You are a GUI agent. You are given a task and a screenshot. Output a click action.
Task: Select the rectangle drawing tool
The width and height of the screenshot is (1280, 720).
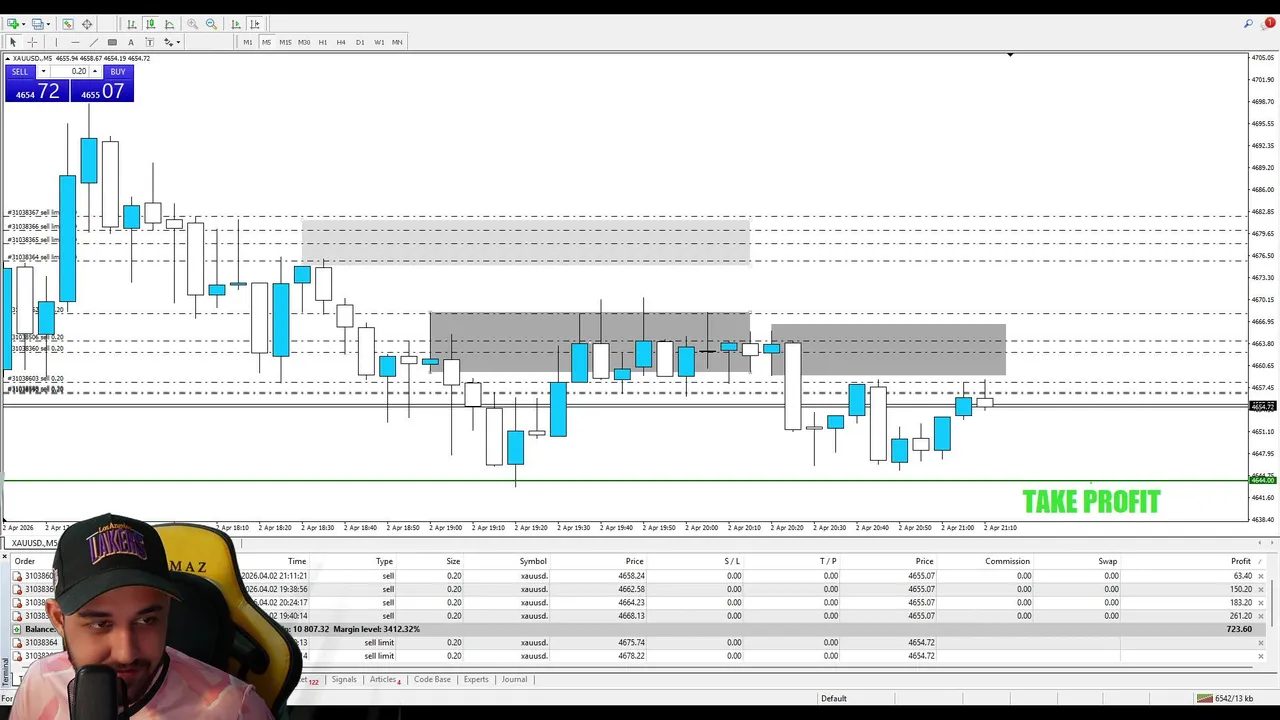[112, 42]
